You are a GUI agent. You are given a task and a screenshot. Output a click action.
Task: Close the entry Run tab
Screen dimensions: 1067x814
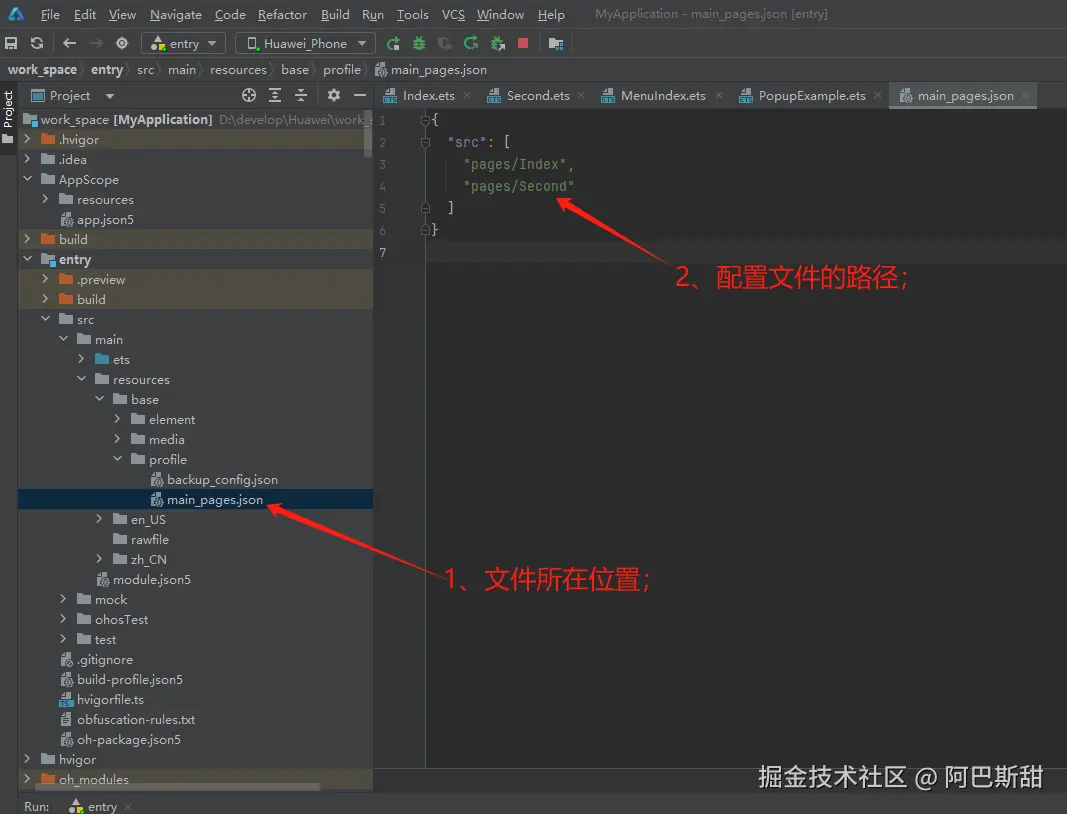tap(128, 807)
